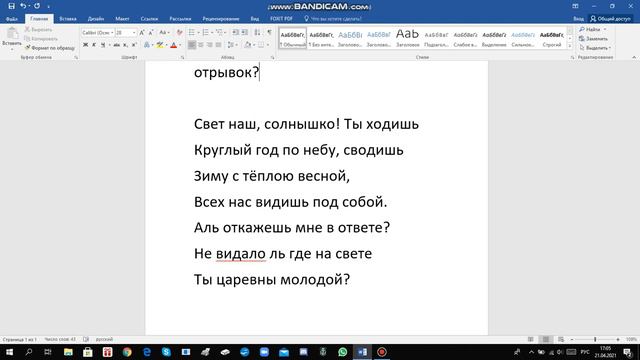This screenshot has width=640, height=360.
Task: Redo the last action
Action: 37,6
